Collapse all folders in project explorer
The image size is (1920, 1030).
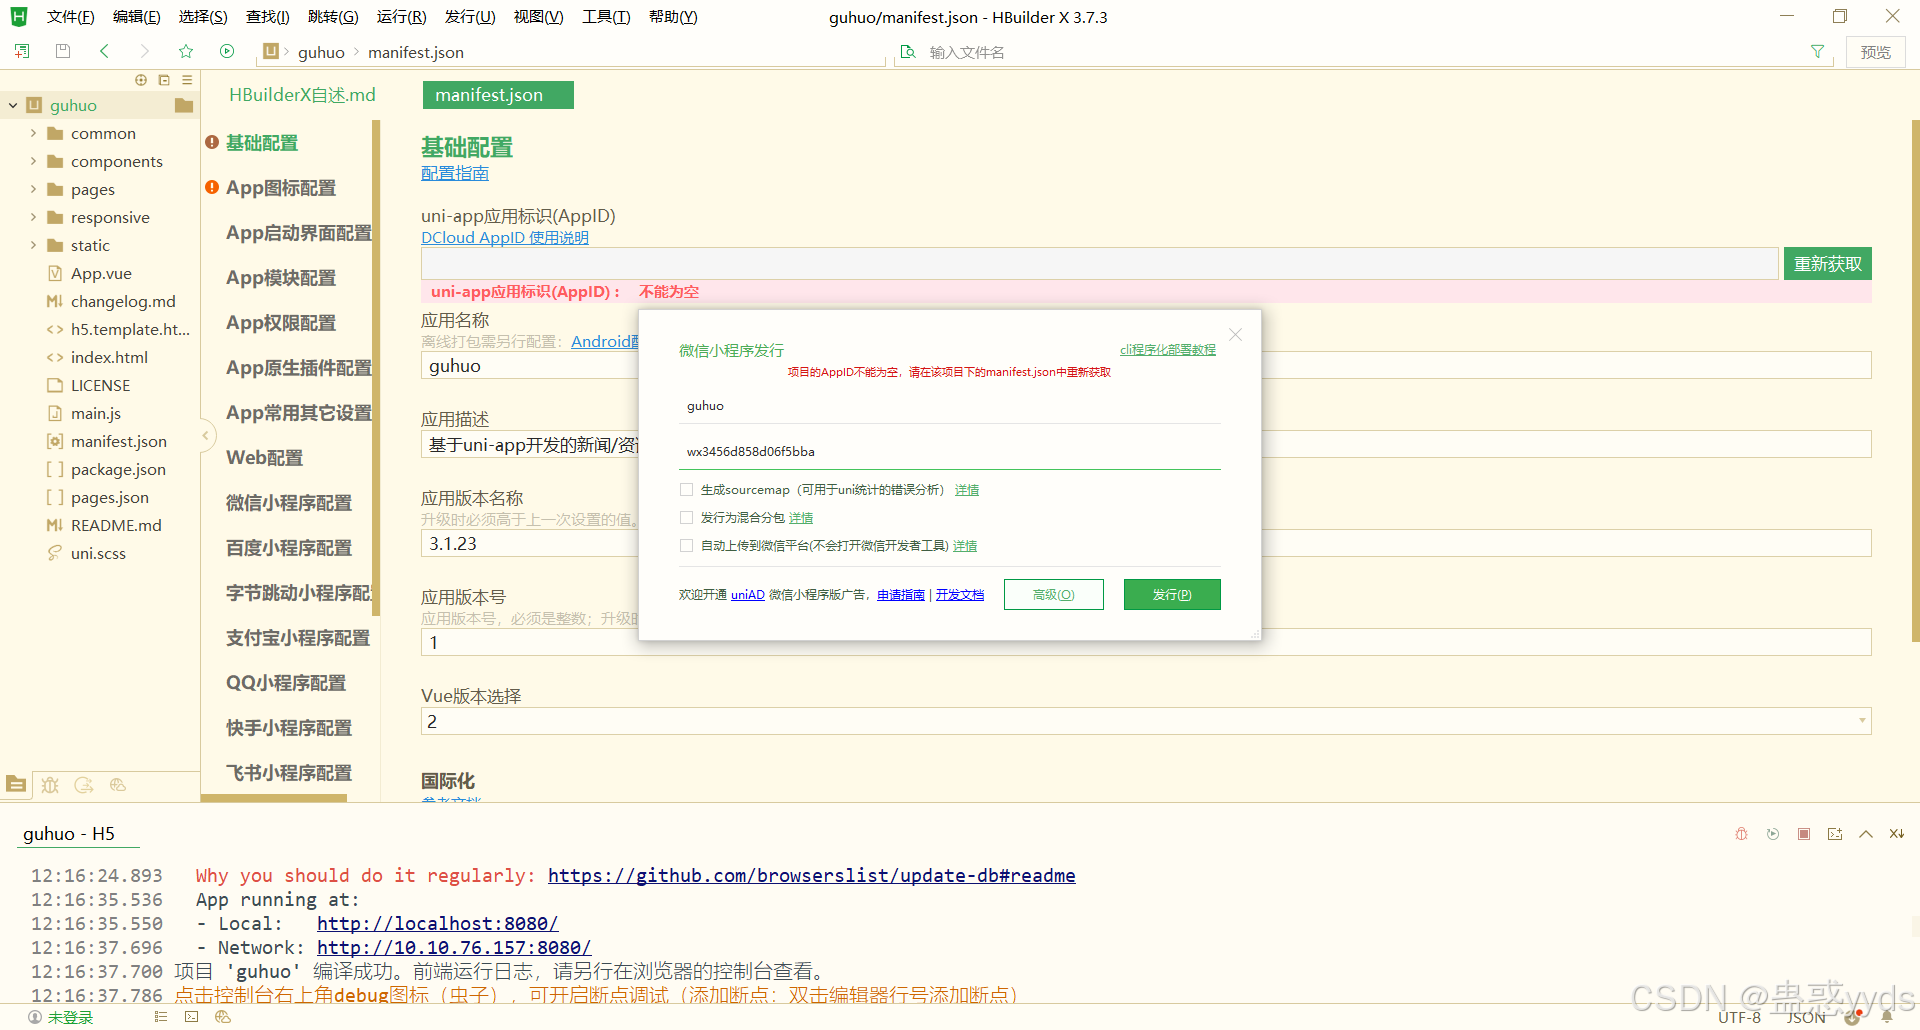(164, 80)
